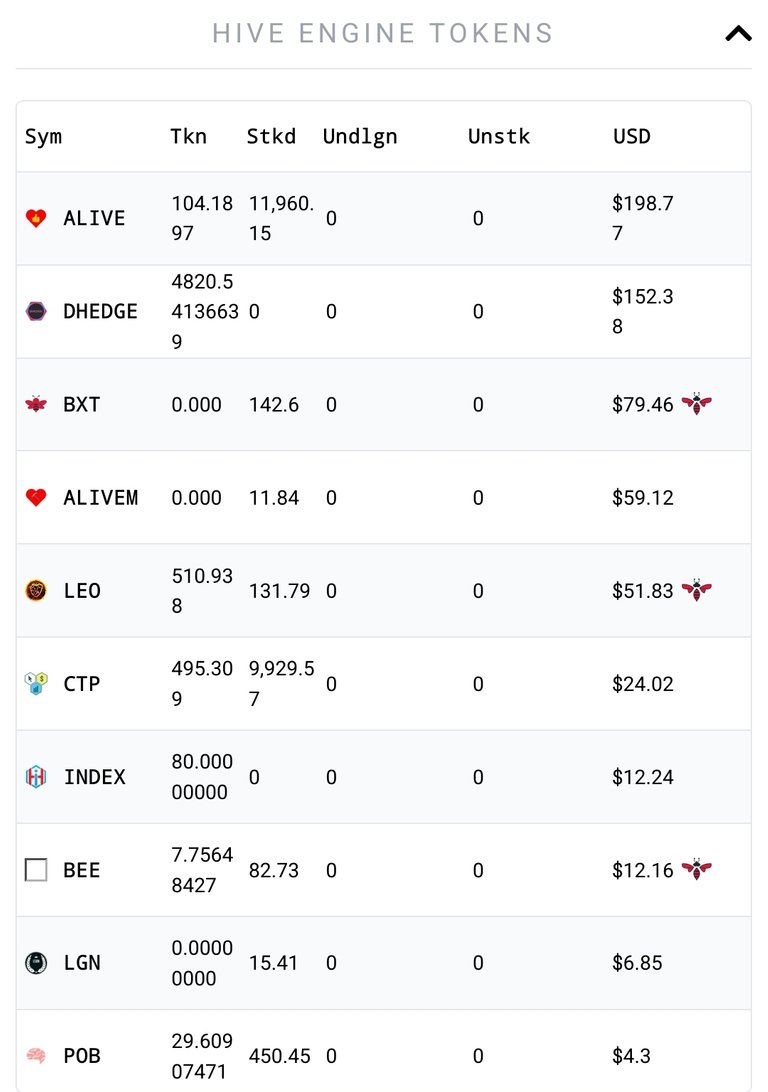The width and height of the screenshot is (768, 1092).
Task: Click the Sym column header
Action: click(x=43, y=136)
